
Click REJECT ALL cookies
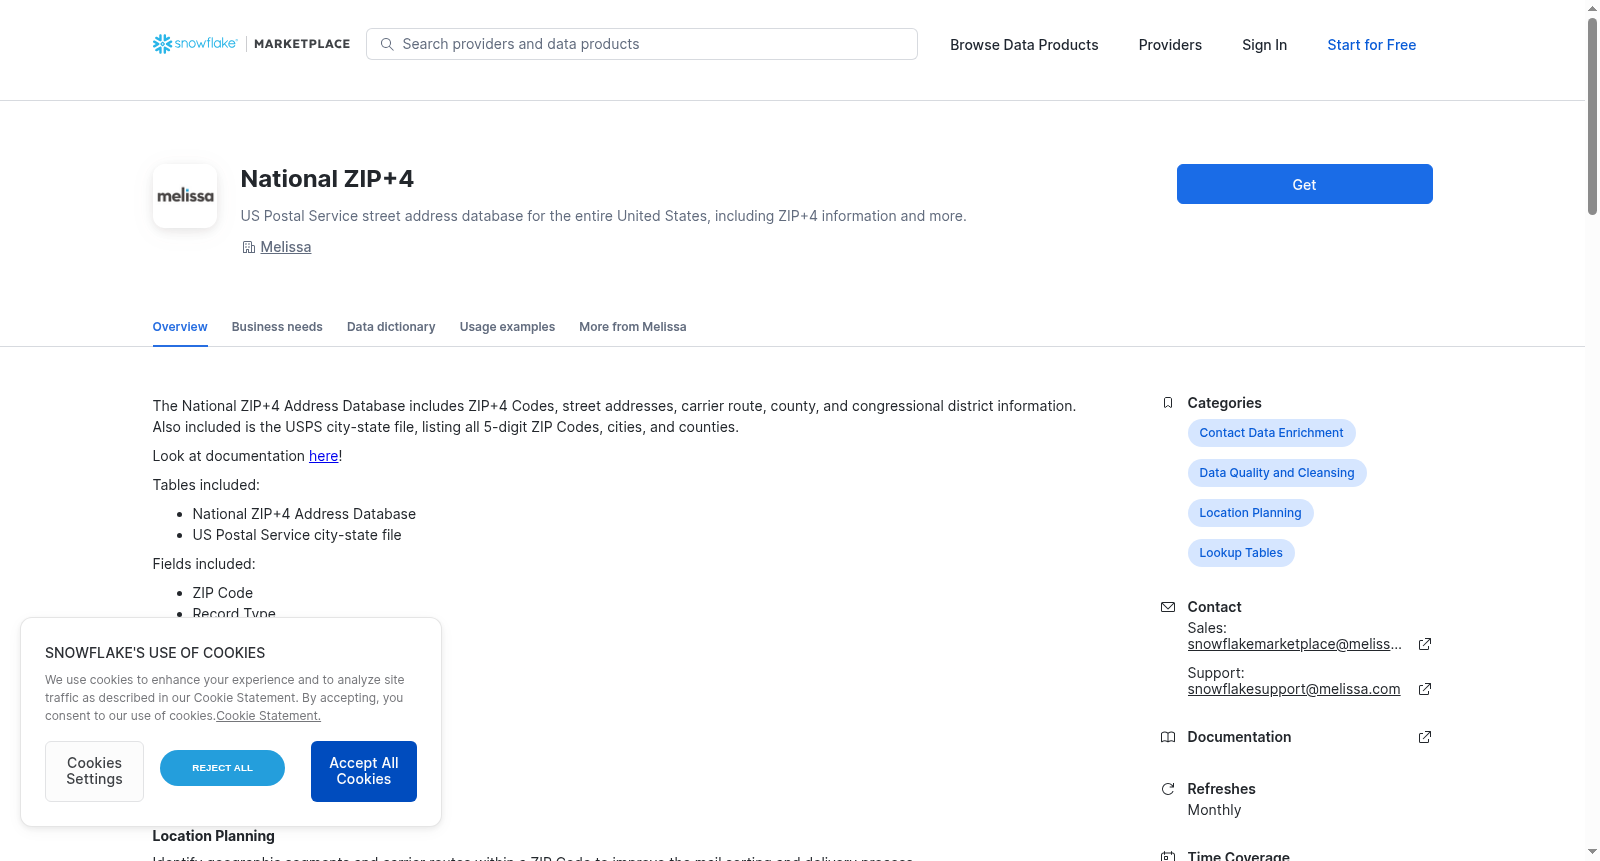pos(222,768)
